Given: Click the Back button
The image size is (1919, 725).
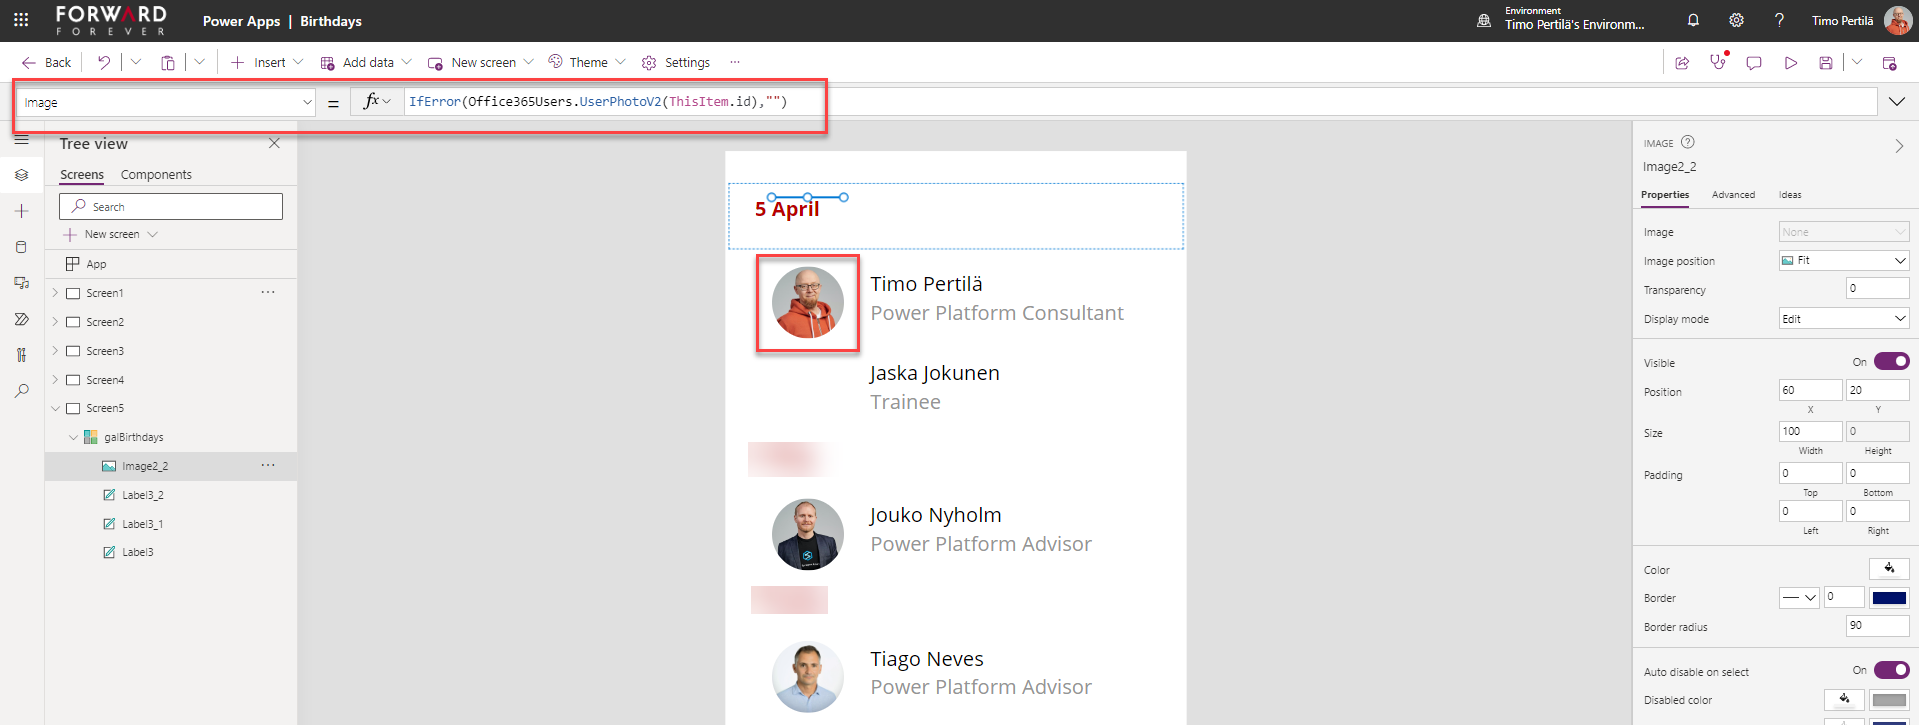Looking at the screenshot, I should pos(47,62).
